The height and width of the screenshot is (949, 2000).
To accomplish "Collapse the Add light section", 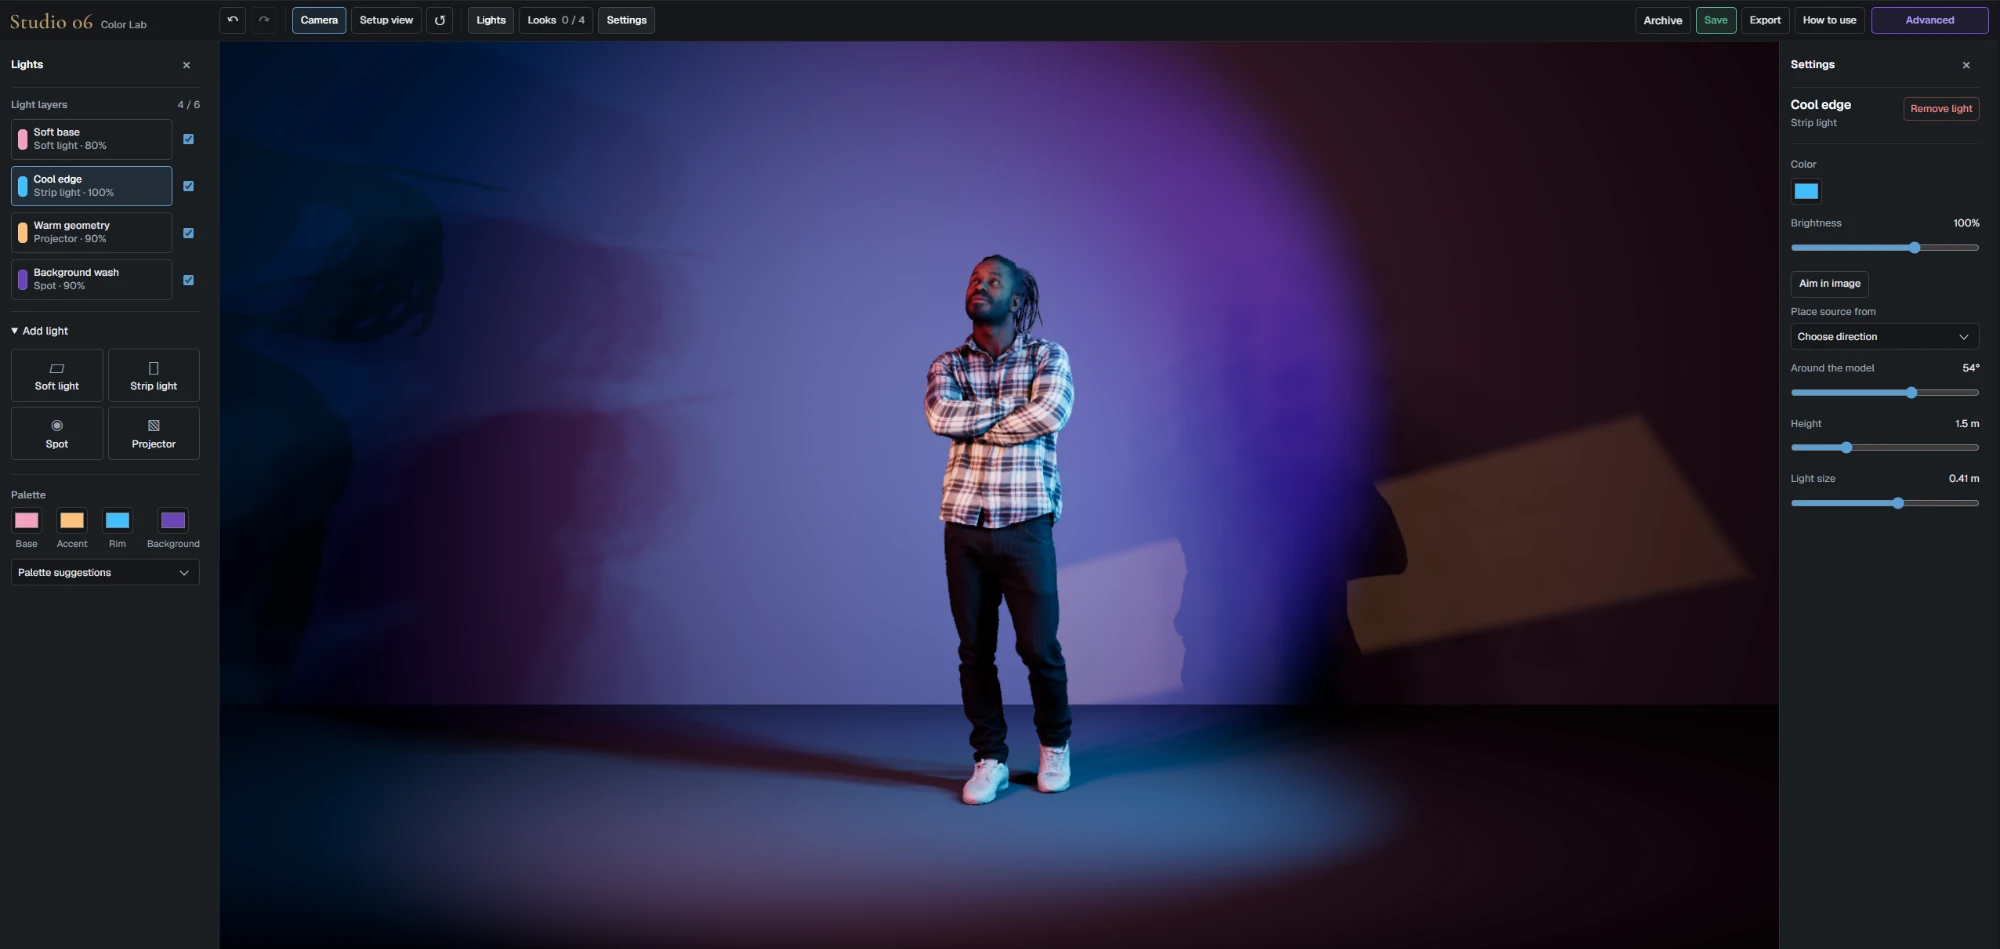I will pyautogui.click(x=40, y=331).
